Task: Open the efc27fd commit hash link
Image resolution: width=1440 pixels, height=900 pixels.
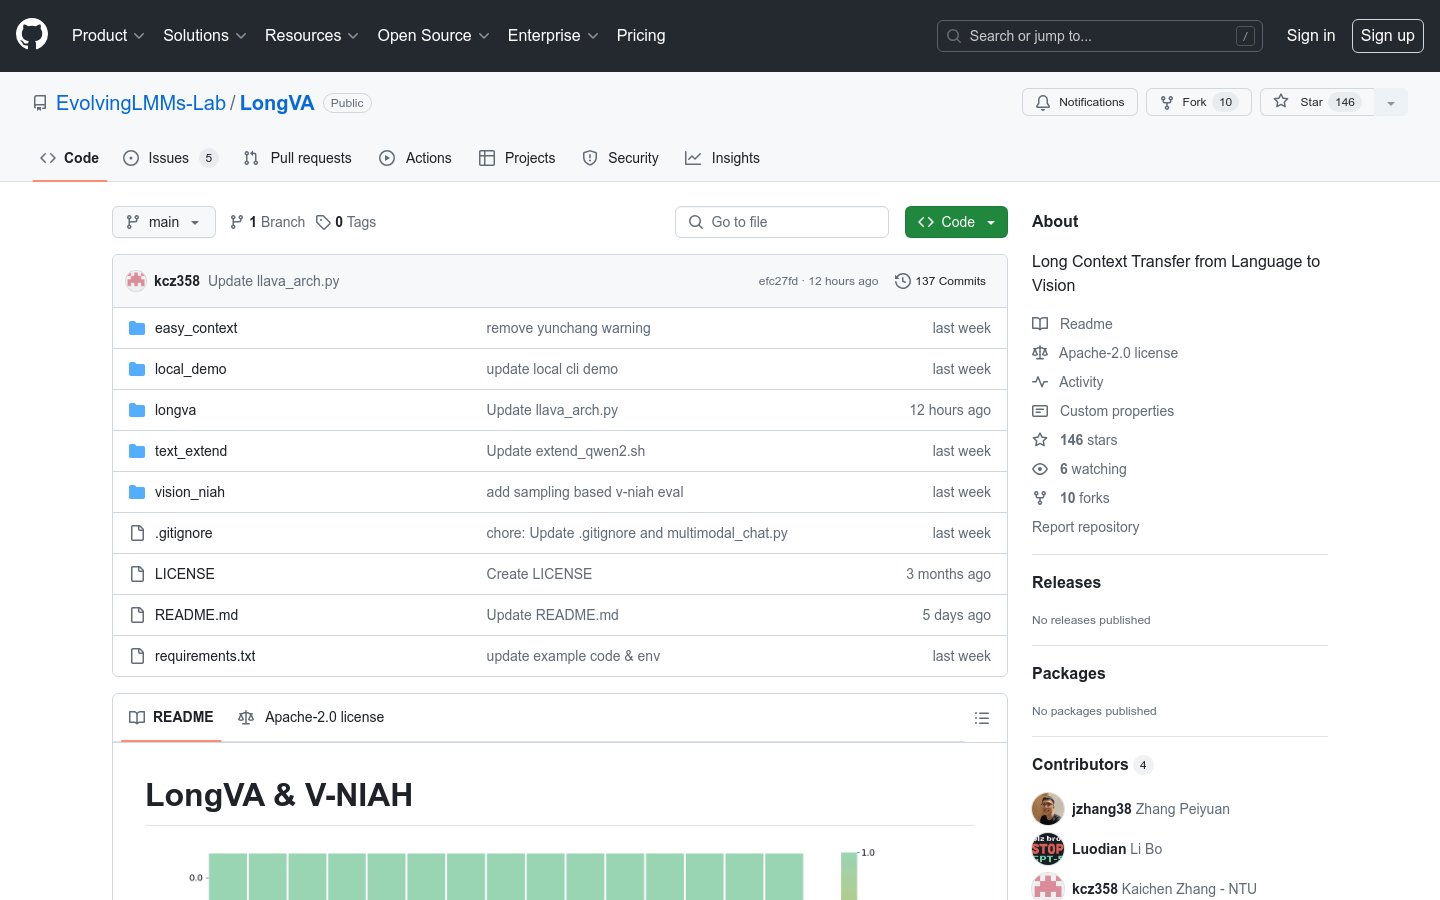Action: coord(778,281)
